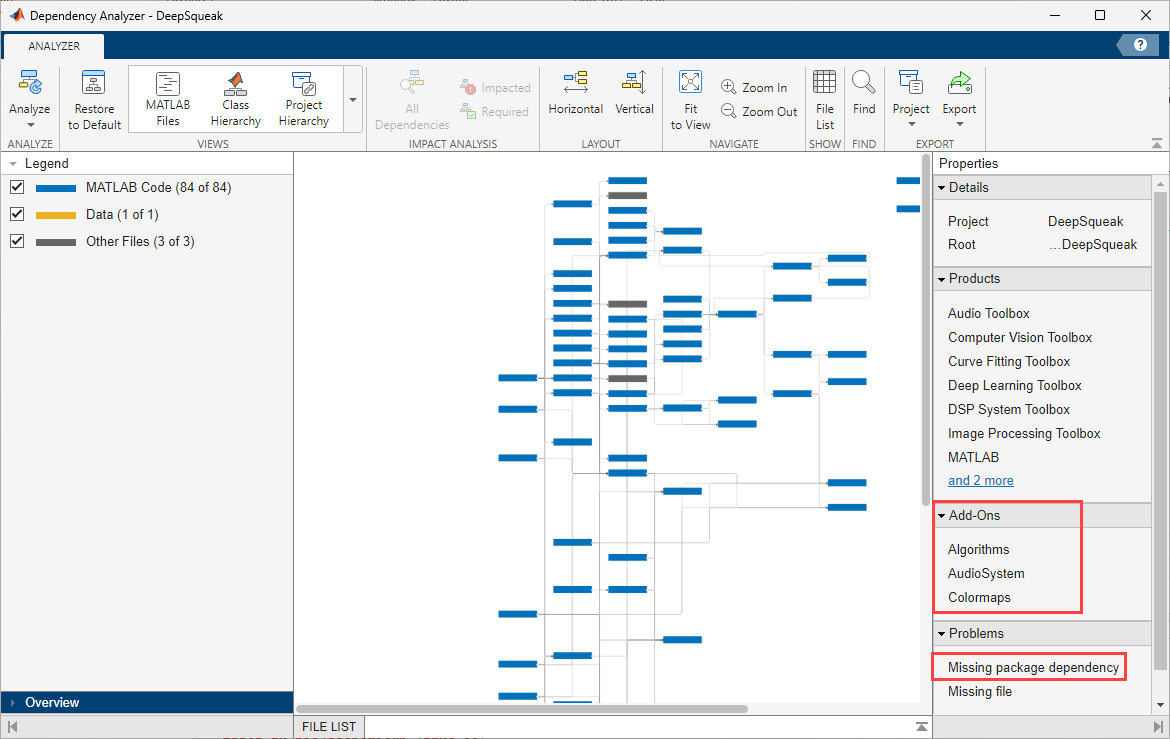Export the dependency graph

pyautogui.click(x=959, y=96)
